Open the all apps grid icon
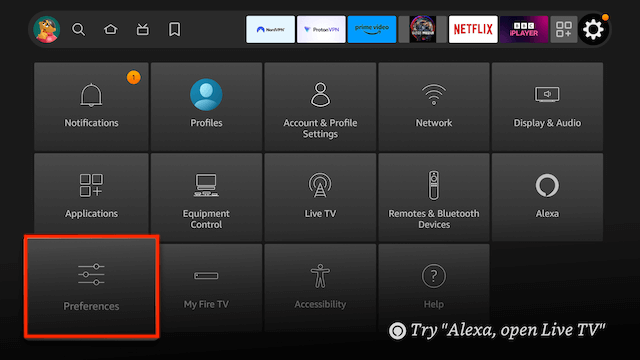This screenshot has width=640, height=360. point(564,29)
